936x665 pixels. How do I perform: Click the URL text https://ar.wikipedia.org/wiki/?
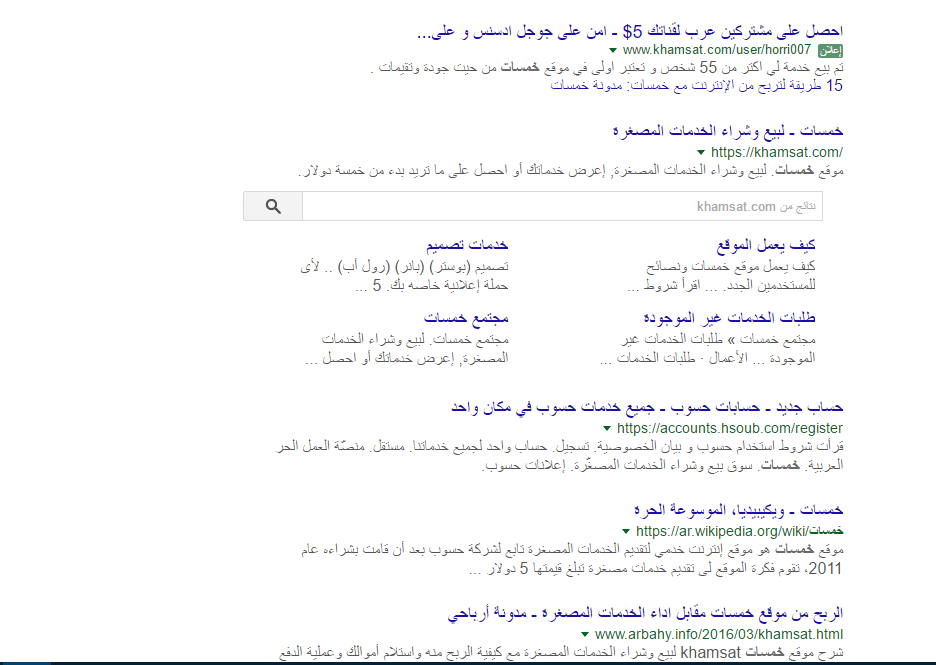(x=740, y=531)
